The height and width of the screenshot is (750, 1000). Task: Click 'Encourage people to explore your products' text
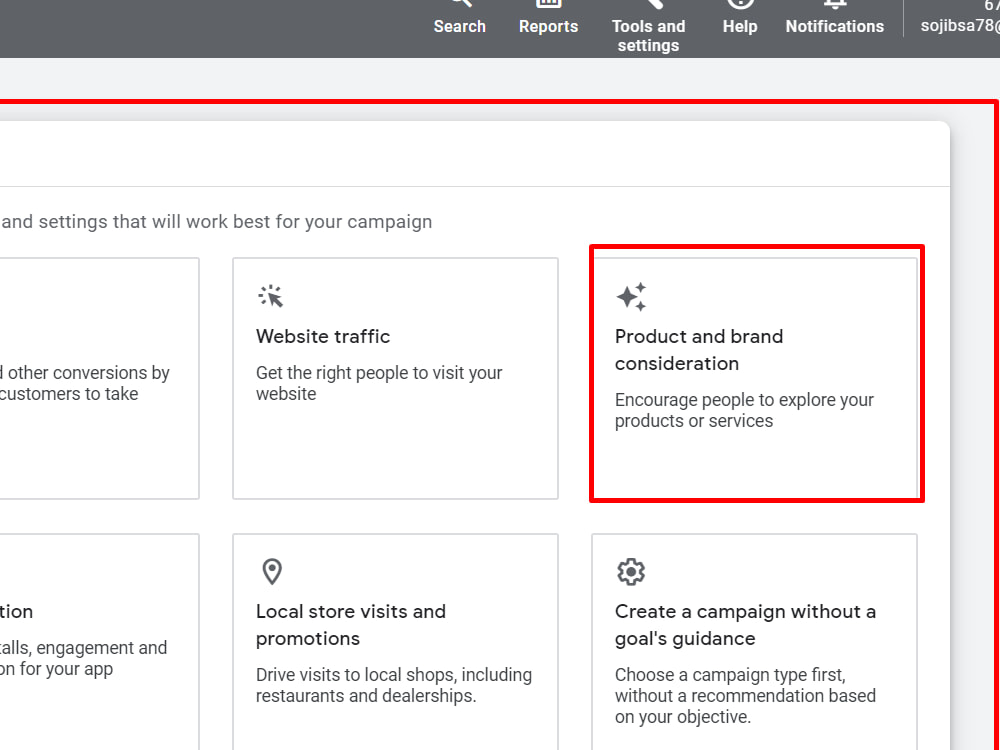coord(744,410)
